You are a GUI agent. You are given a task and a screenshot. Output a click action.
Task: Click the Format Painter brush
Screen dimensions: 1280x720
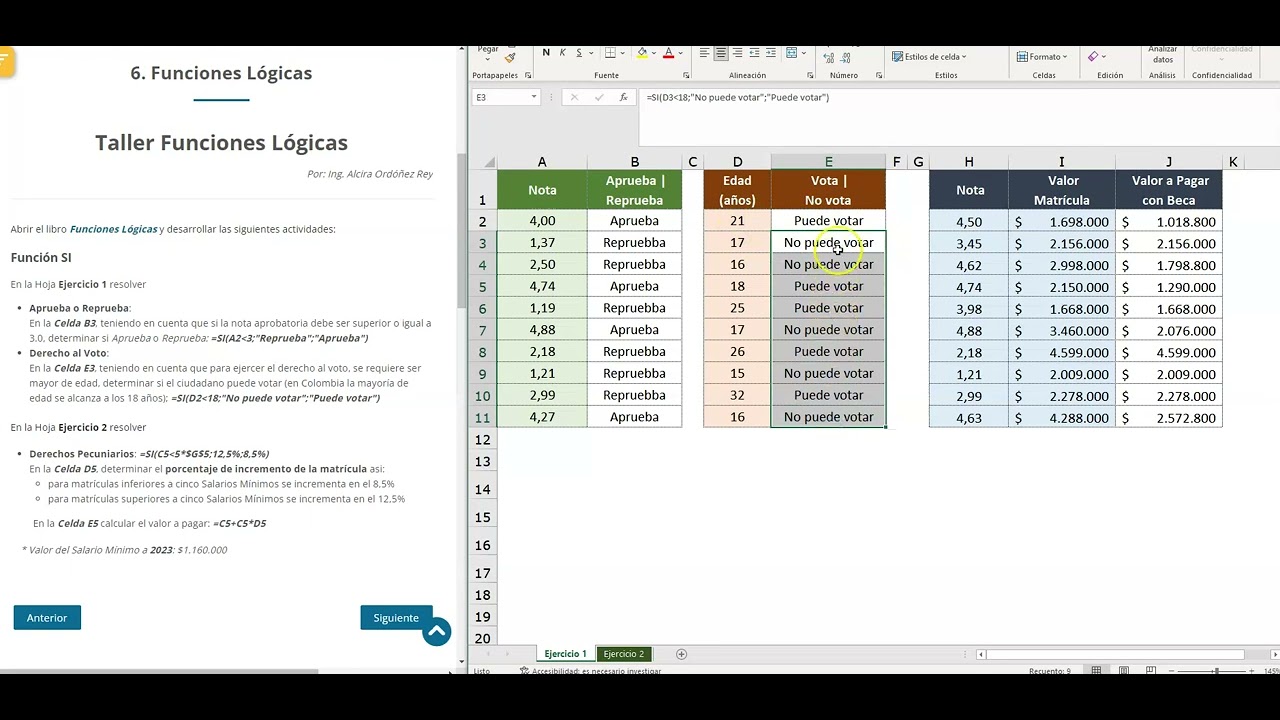(x=510, y=57)
